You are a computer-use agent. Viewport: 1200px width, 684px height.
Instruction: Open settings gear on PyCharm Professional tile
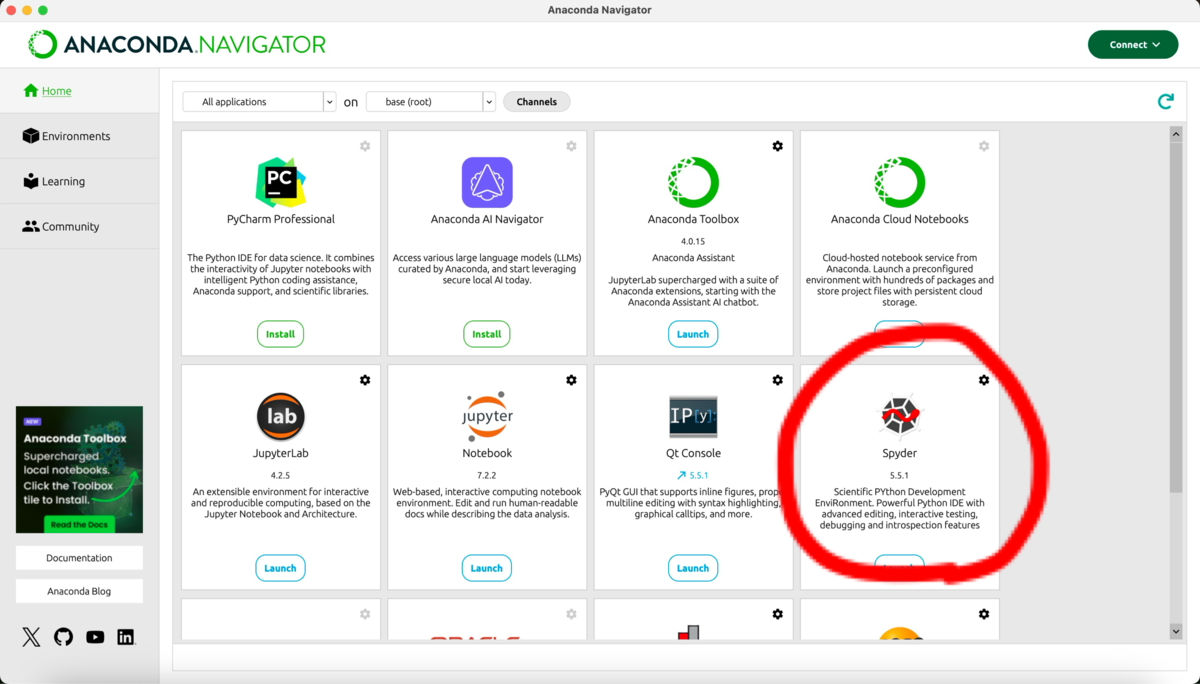tap(365, 146)
